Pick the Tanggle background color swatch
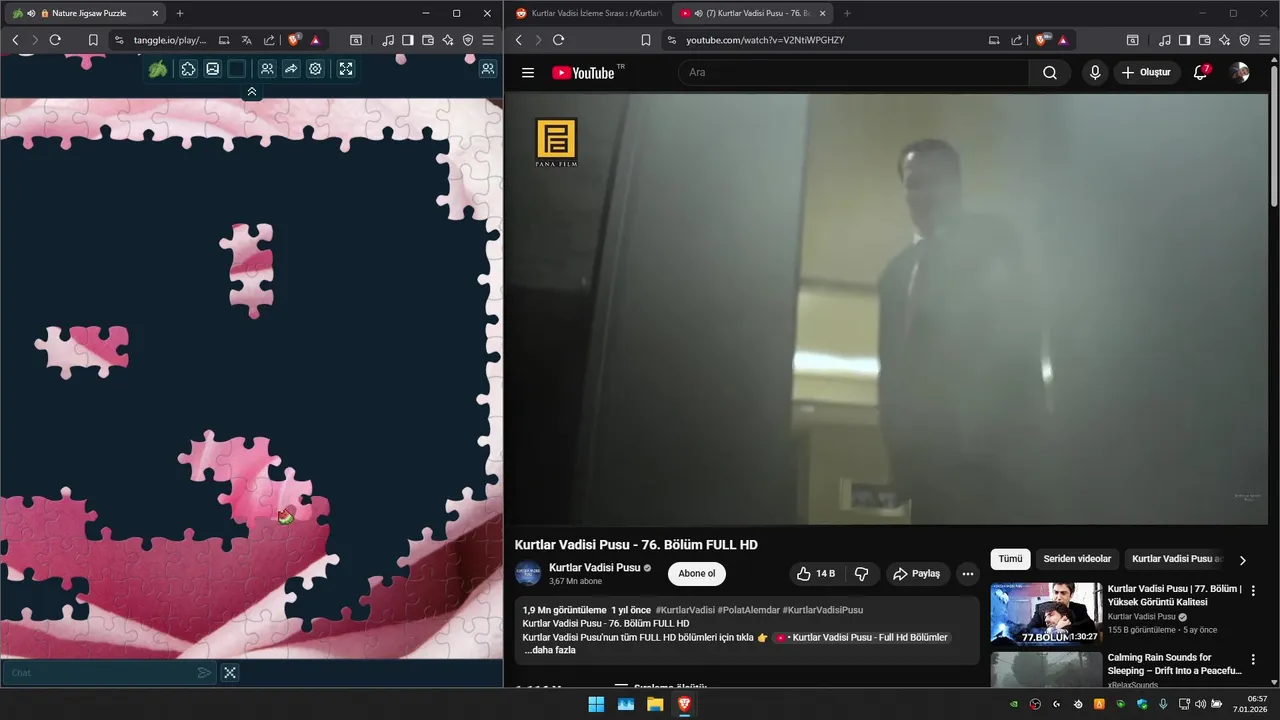This screenshot has height=720, width=1280. click(x=237, y=69)
